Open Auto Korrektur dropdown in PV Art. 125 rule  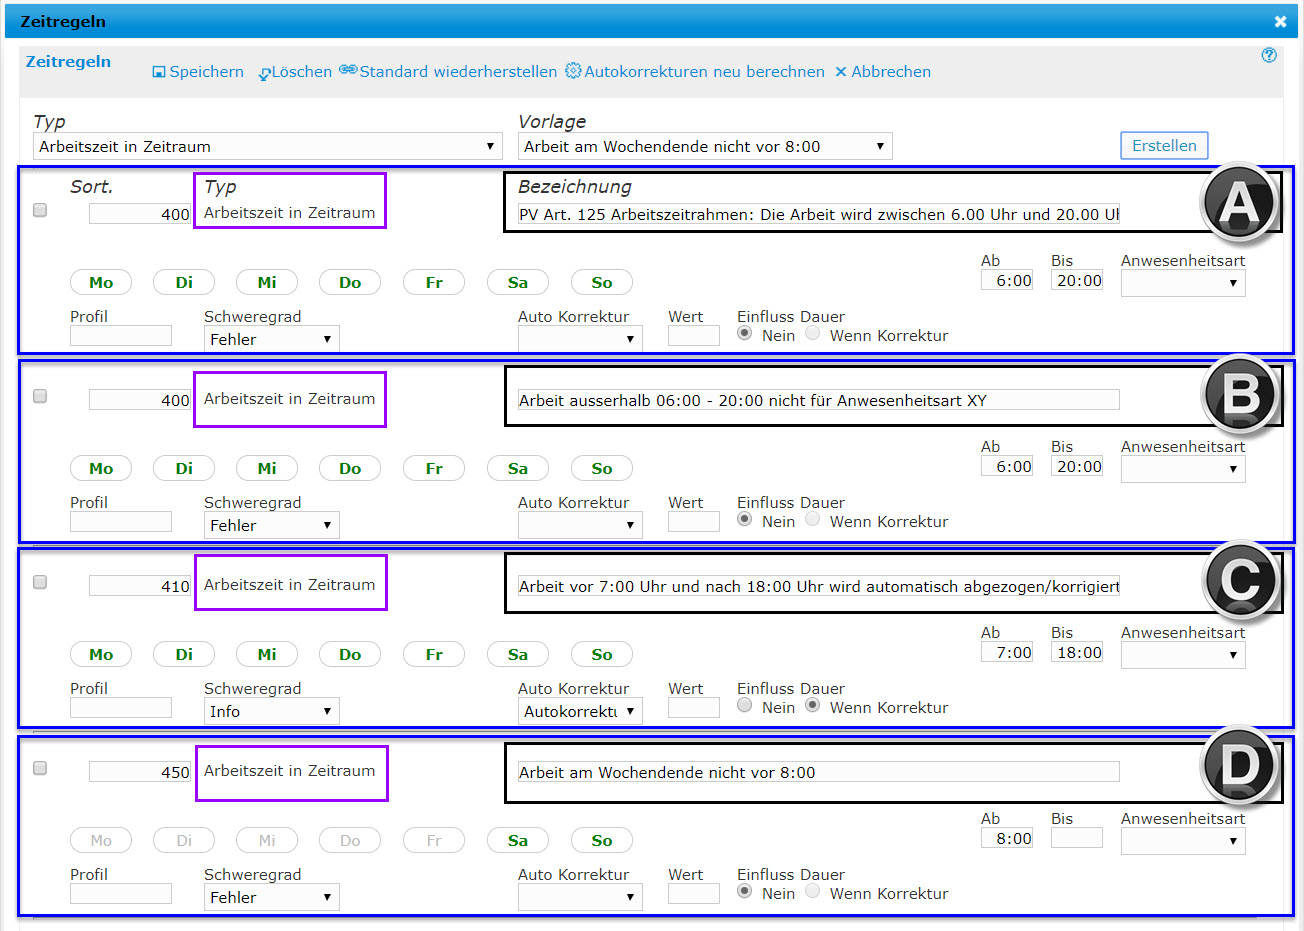coord(580,339)
